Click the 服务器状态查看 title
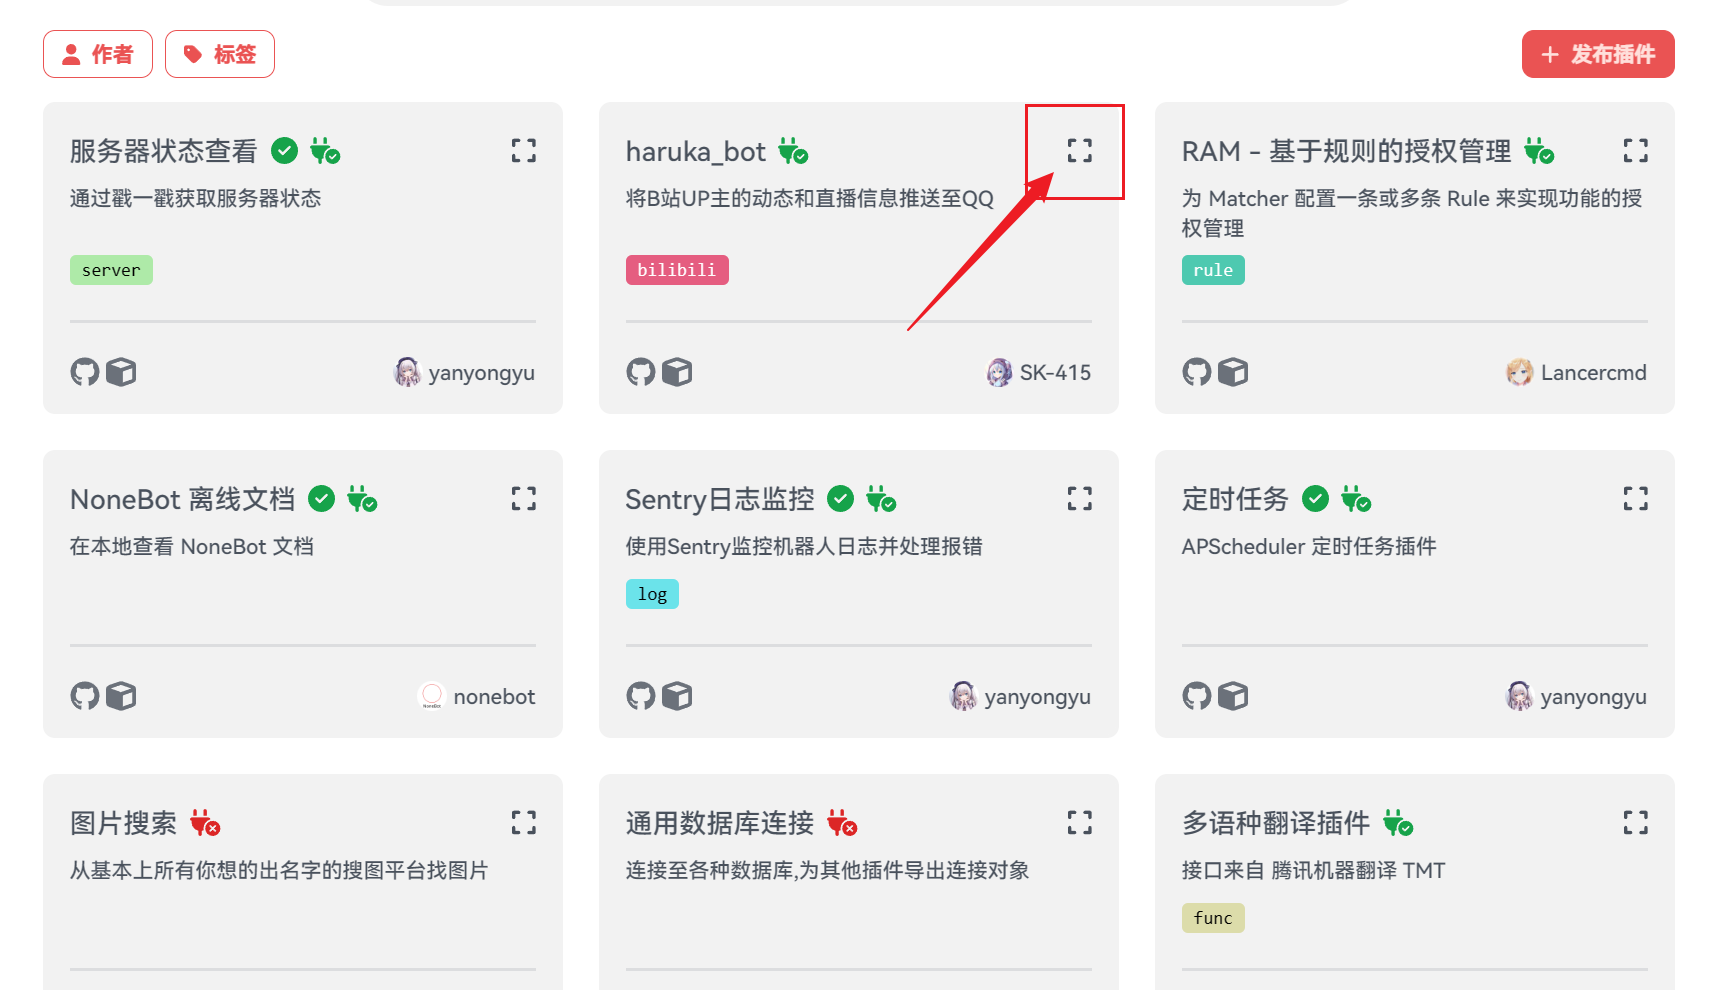 (x=164, y=151)
